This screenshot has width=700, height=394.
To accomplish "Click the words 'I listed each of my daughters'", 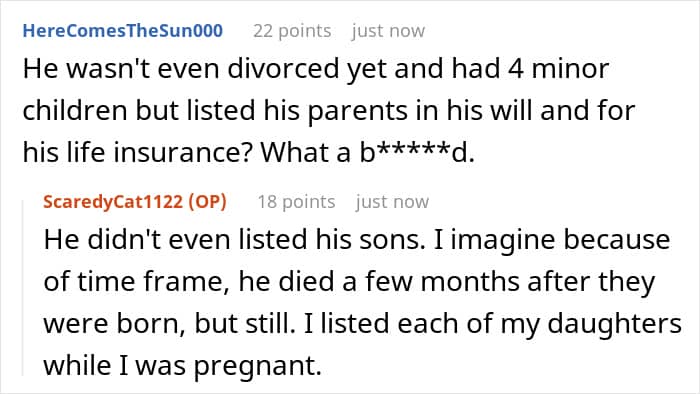I will [492, 323].
